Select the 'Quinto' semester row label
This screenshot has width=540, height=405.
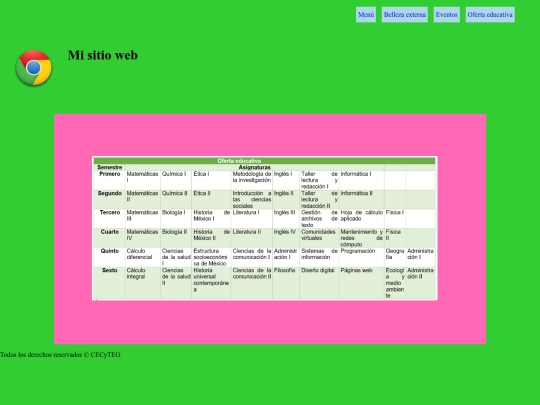pos(110,251)
